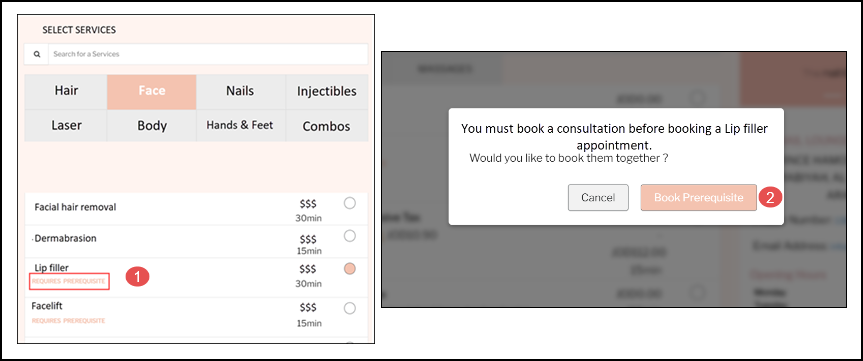Screen dimensions: 863x361
Task: Click the dialog's consultation required message
Action: [614, 136]
